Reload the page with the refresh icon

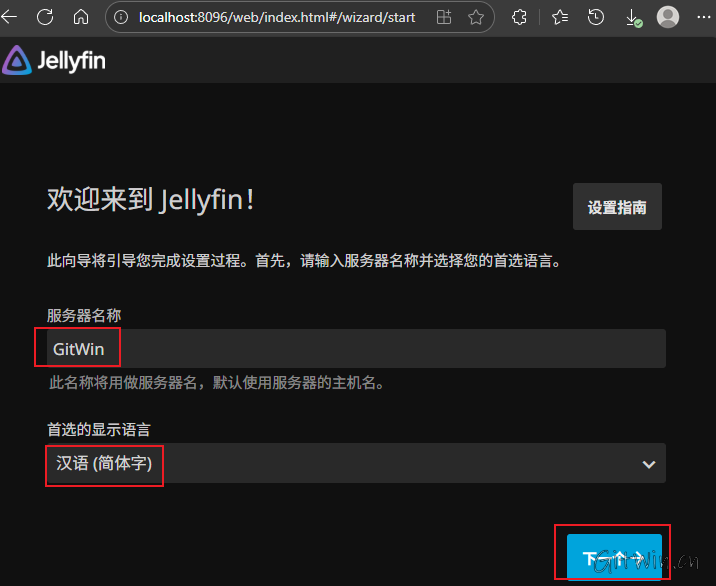tap(45, 17)
